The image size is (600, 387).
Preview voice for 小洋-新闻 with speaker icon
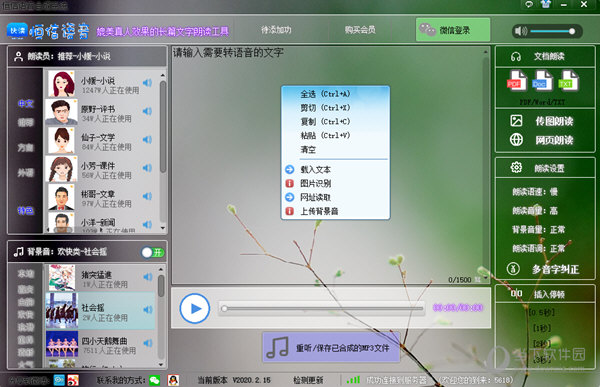[x=147, y=224]
